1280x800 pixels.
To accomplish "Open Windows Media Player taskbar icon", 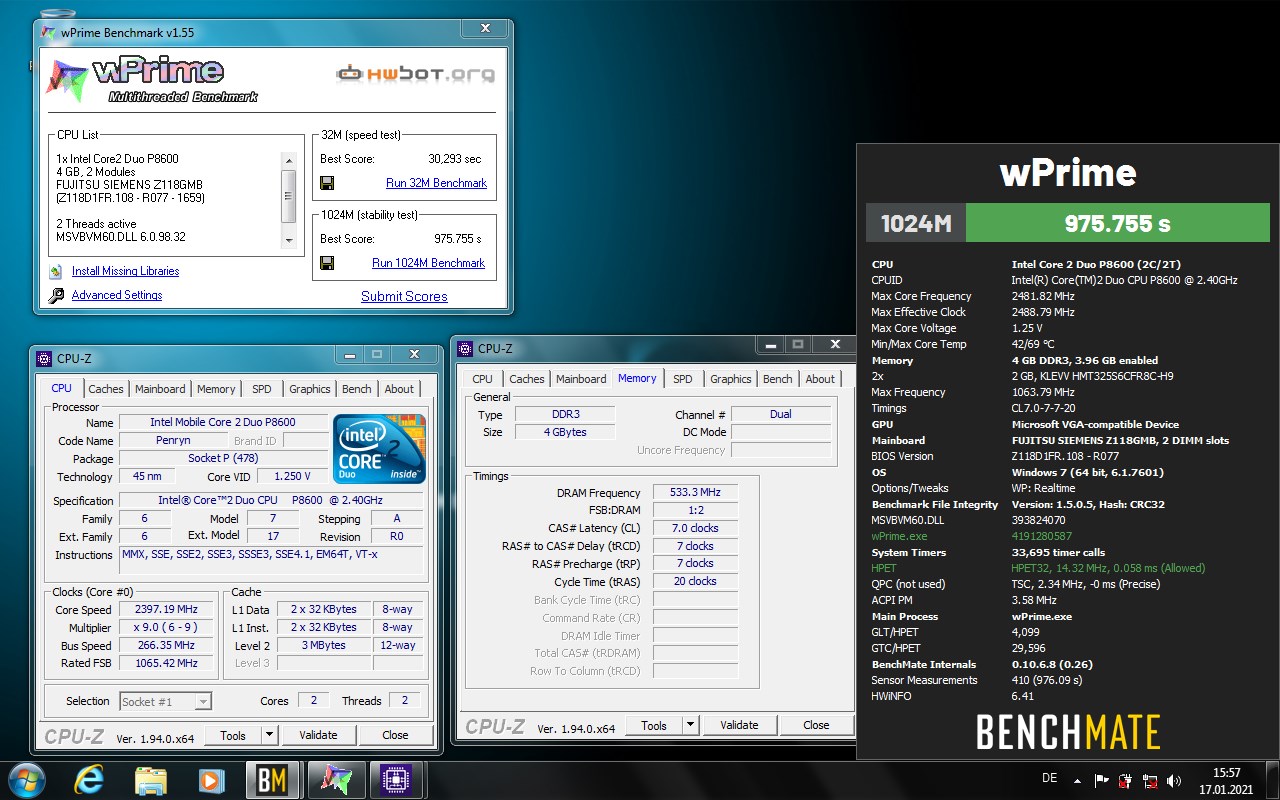I will tap(210, 779).
